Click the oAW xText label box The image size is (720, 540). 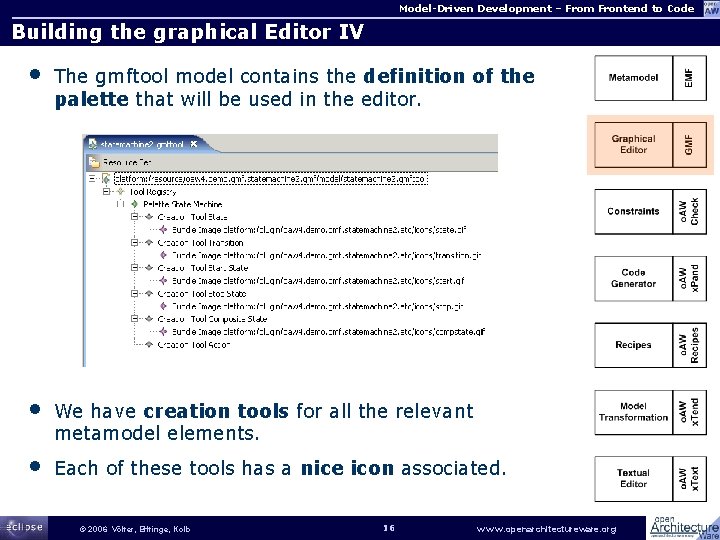(x=689, y=478)
